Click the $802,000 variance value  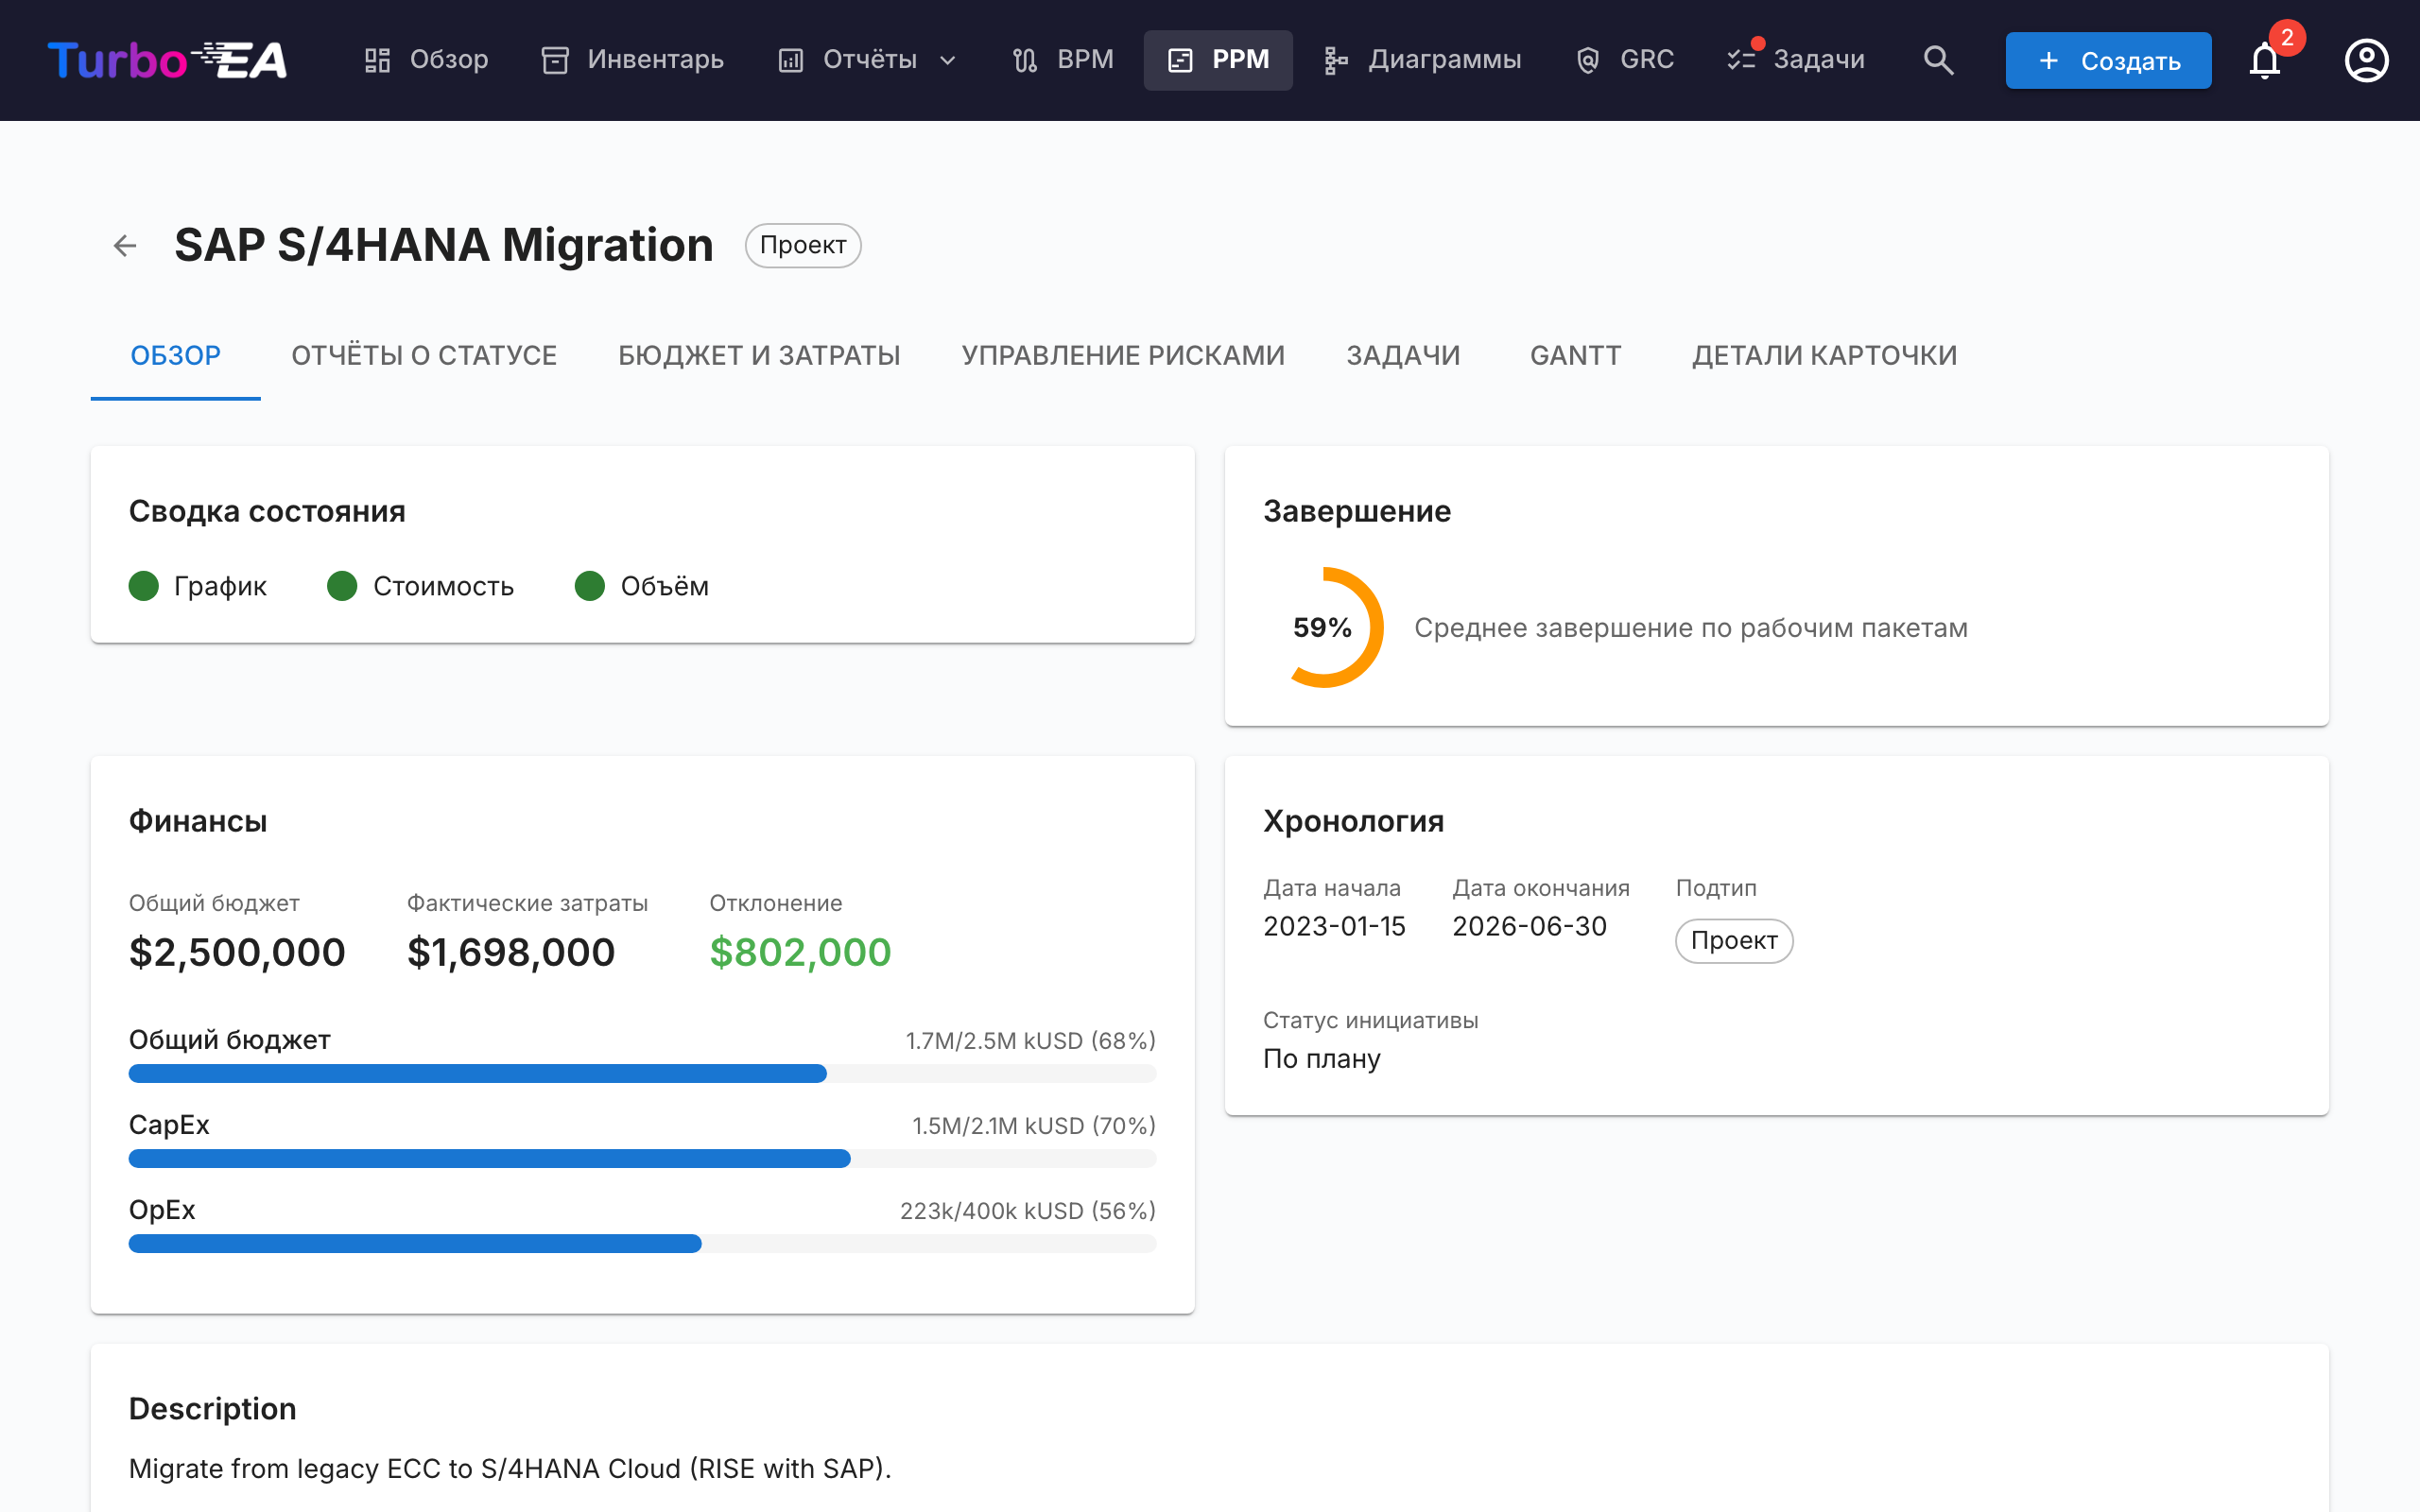pyautogui.click(x=800, y=952)
